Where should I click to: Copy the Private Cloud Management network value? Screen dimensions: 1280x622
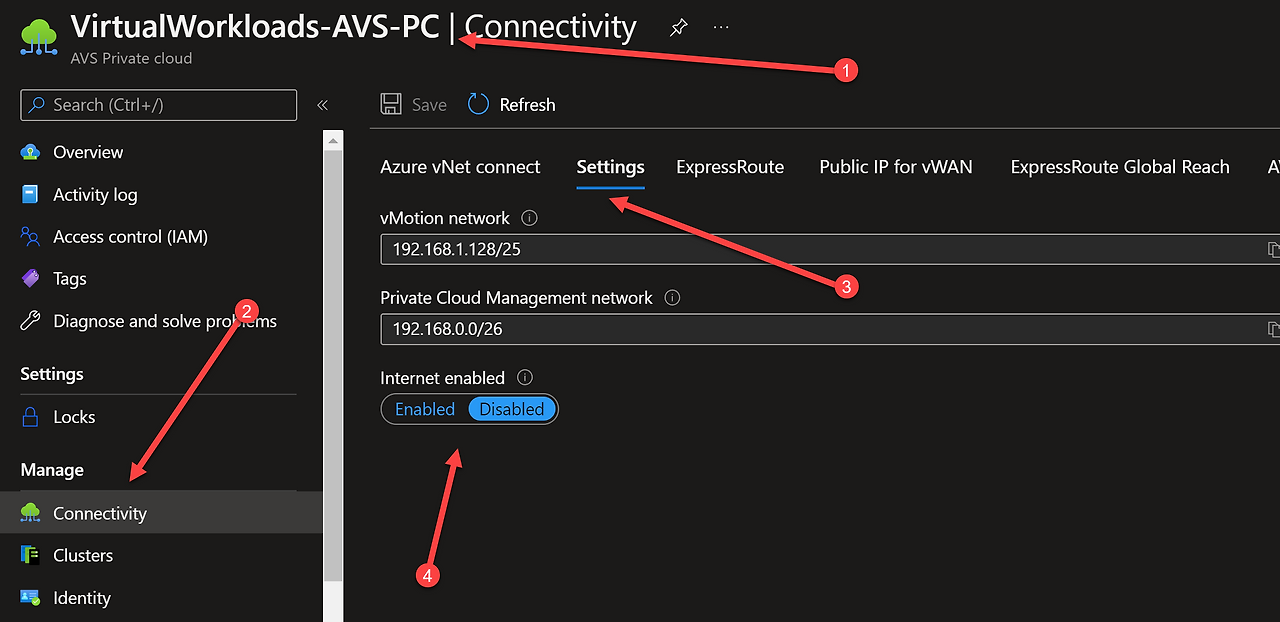(1273, 329)
